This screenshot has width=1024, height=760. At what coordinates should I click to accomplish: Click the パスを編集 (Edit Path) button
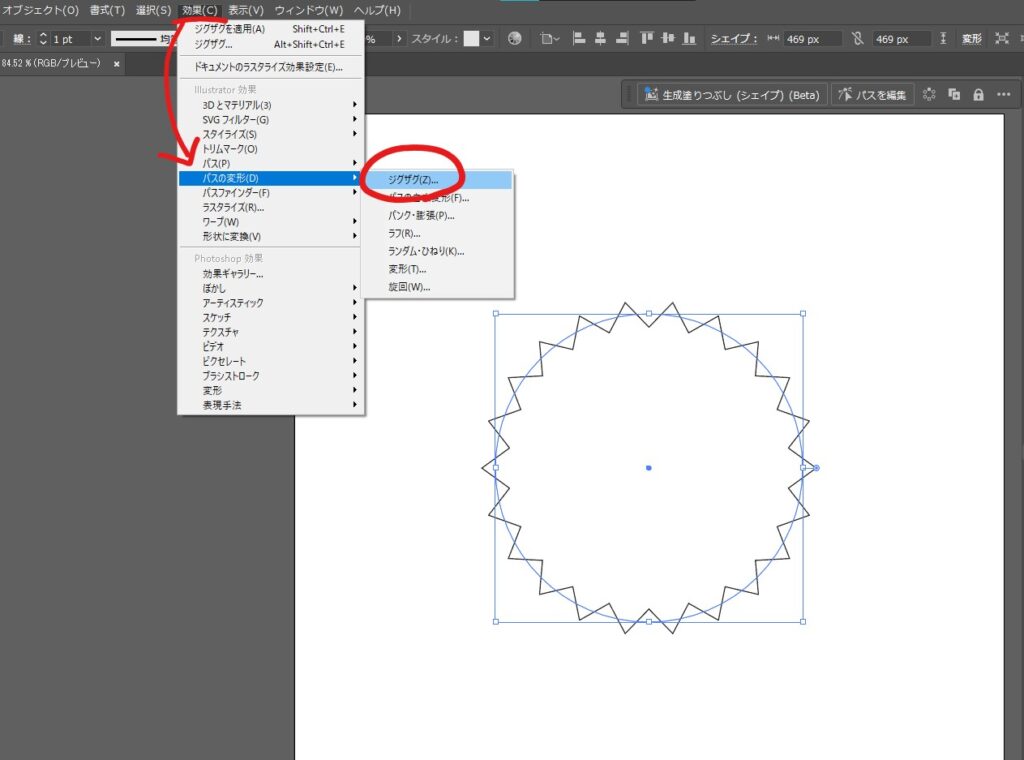pos(872,95)
